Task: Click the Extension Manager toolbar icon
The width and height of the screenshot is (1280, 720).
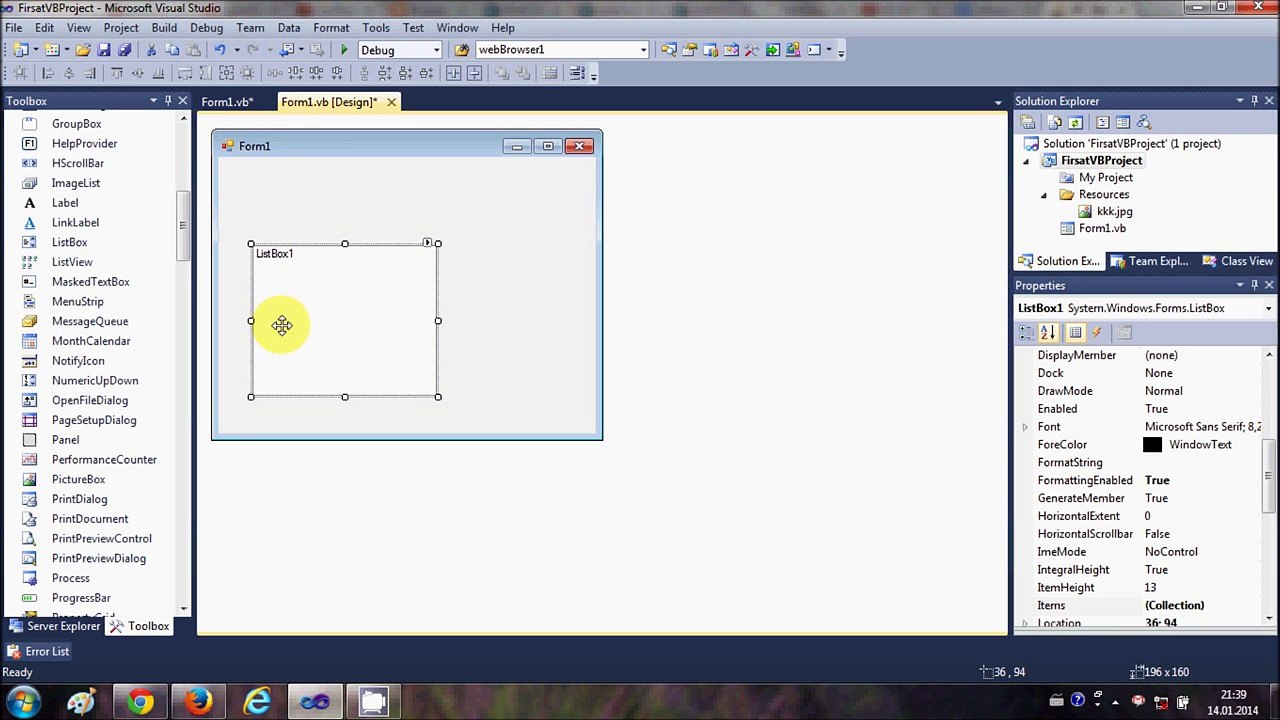Action: (793, 50)
